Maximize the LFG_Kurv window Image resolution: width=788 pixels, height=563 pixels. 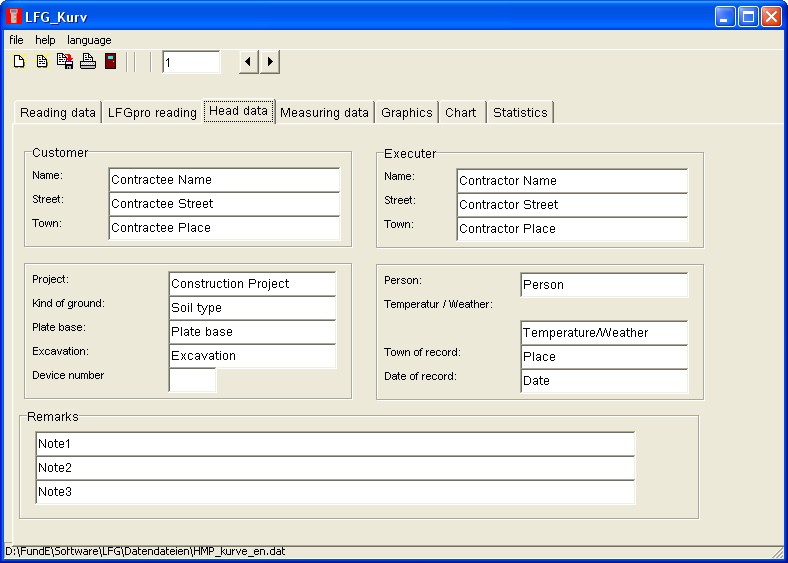pyautogui.click(x=748, y=17)
